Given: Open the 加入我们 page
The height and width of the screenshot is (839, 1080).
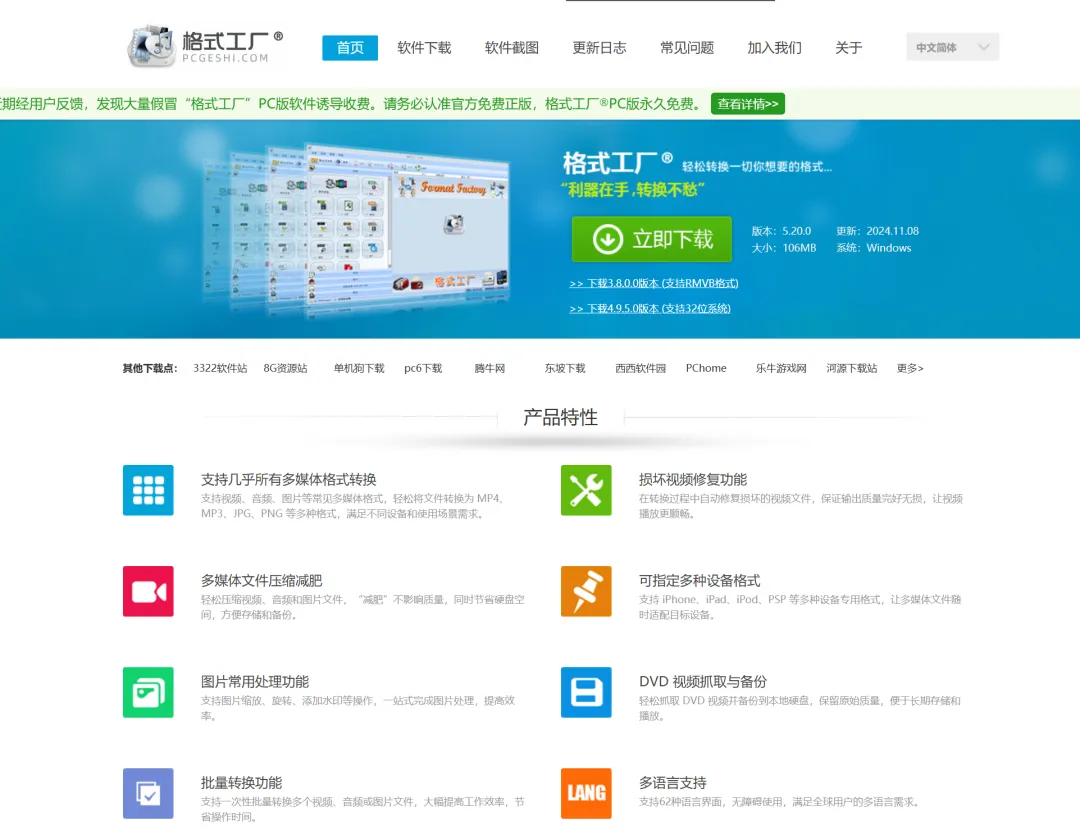Looking at the screenshot, I should coord(774,48).
